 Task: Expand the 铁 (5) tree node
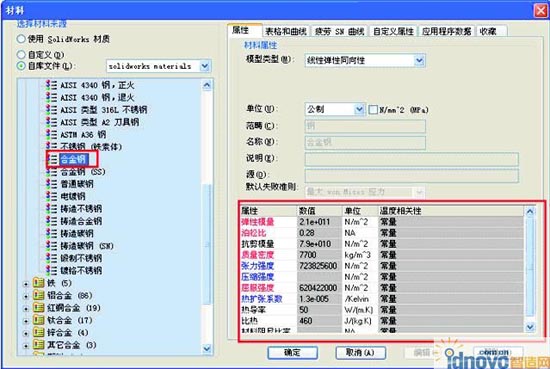[26, 284]
